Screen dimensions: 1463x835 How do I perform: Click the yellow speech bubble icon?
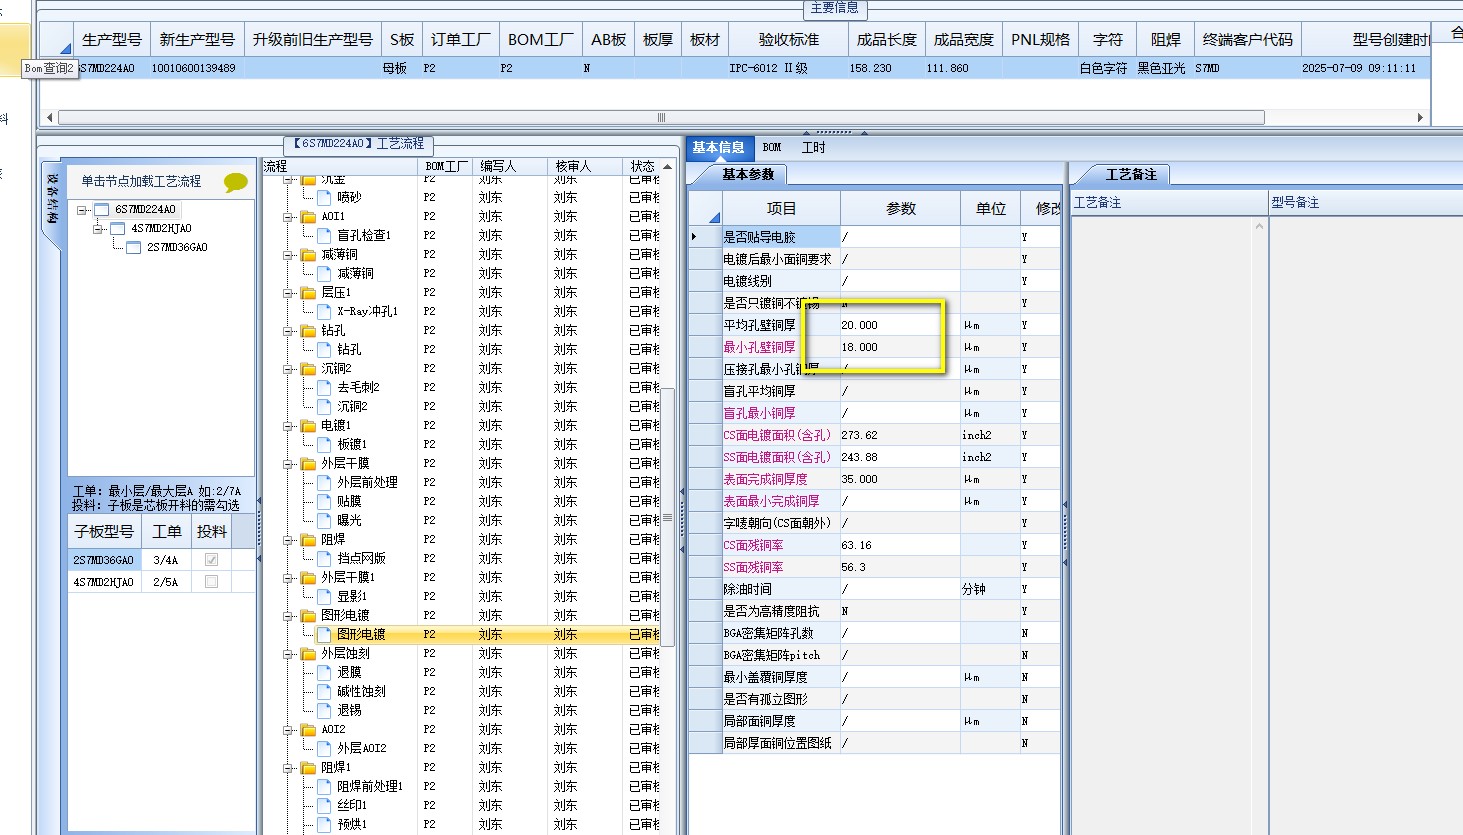click(236, 182)
